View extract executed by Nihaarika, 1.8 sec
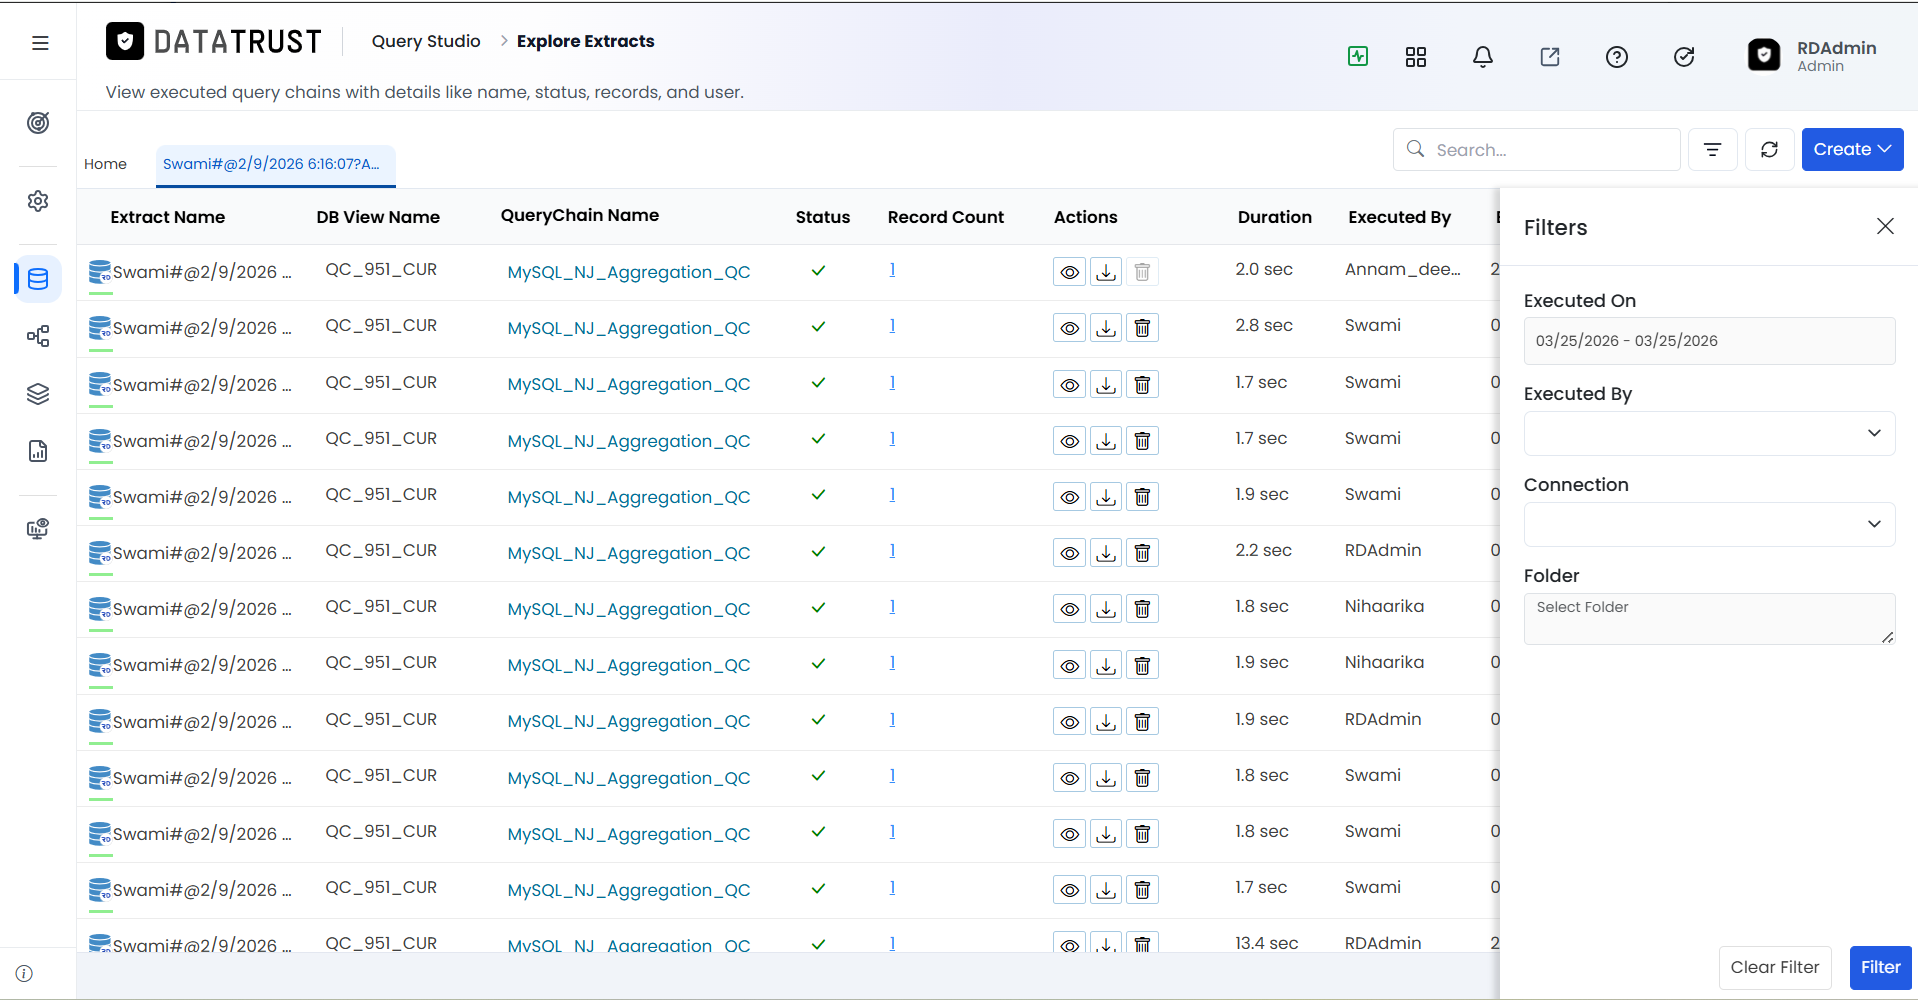The width and height of the screenshot is (1918, 1000). 1070,609
